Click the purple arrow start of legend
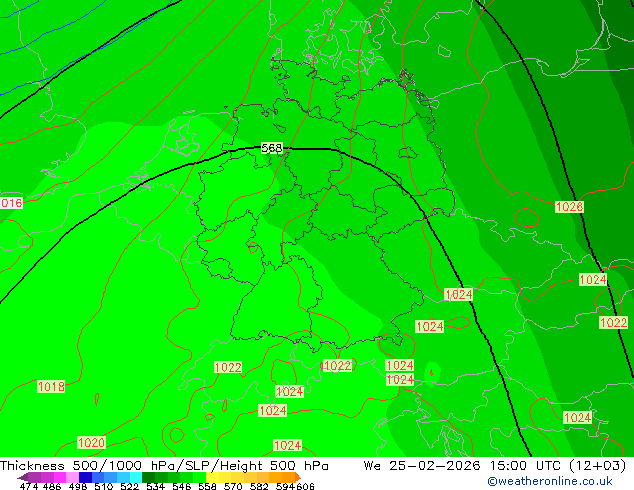634x490 pixels. pyautogui.click(x=23, y=477)
